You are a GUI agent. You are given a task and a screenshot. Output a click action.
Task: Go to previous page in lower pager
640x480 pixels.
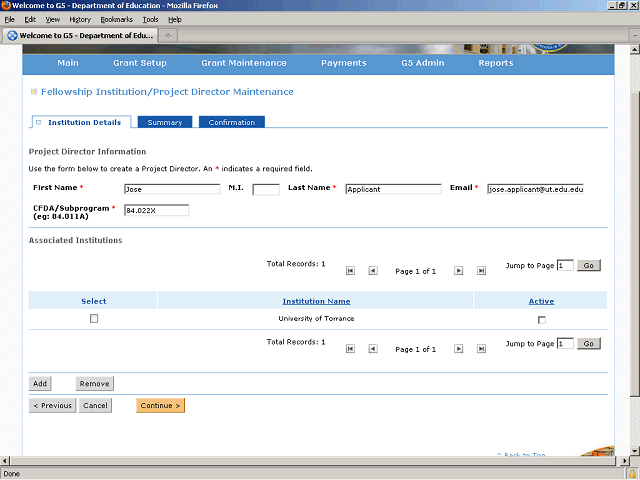[373, 349]
